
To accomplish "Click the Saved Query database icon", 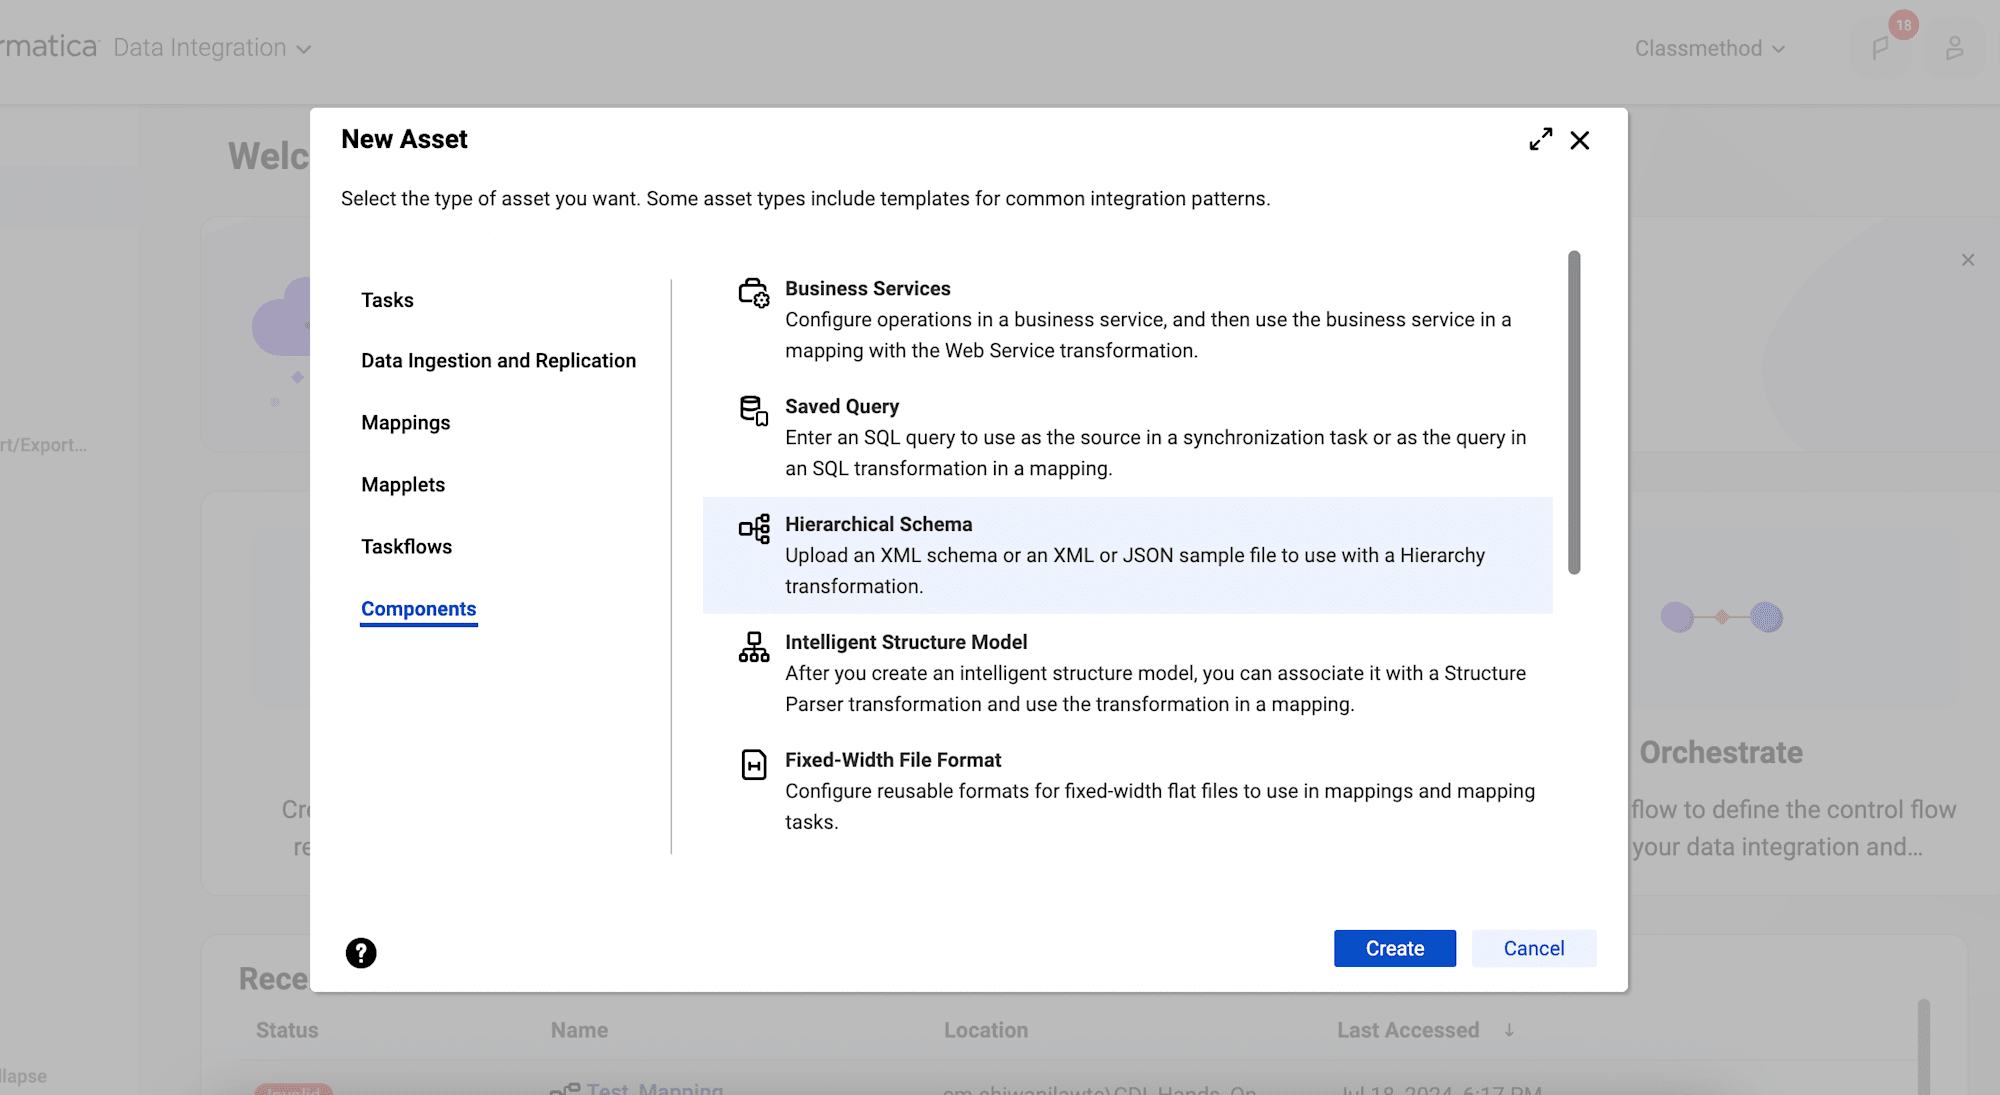I will click(754, 411).
